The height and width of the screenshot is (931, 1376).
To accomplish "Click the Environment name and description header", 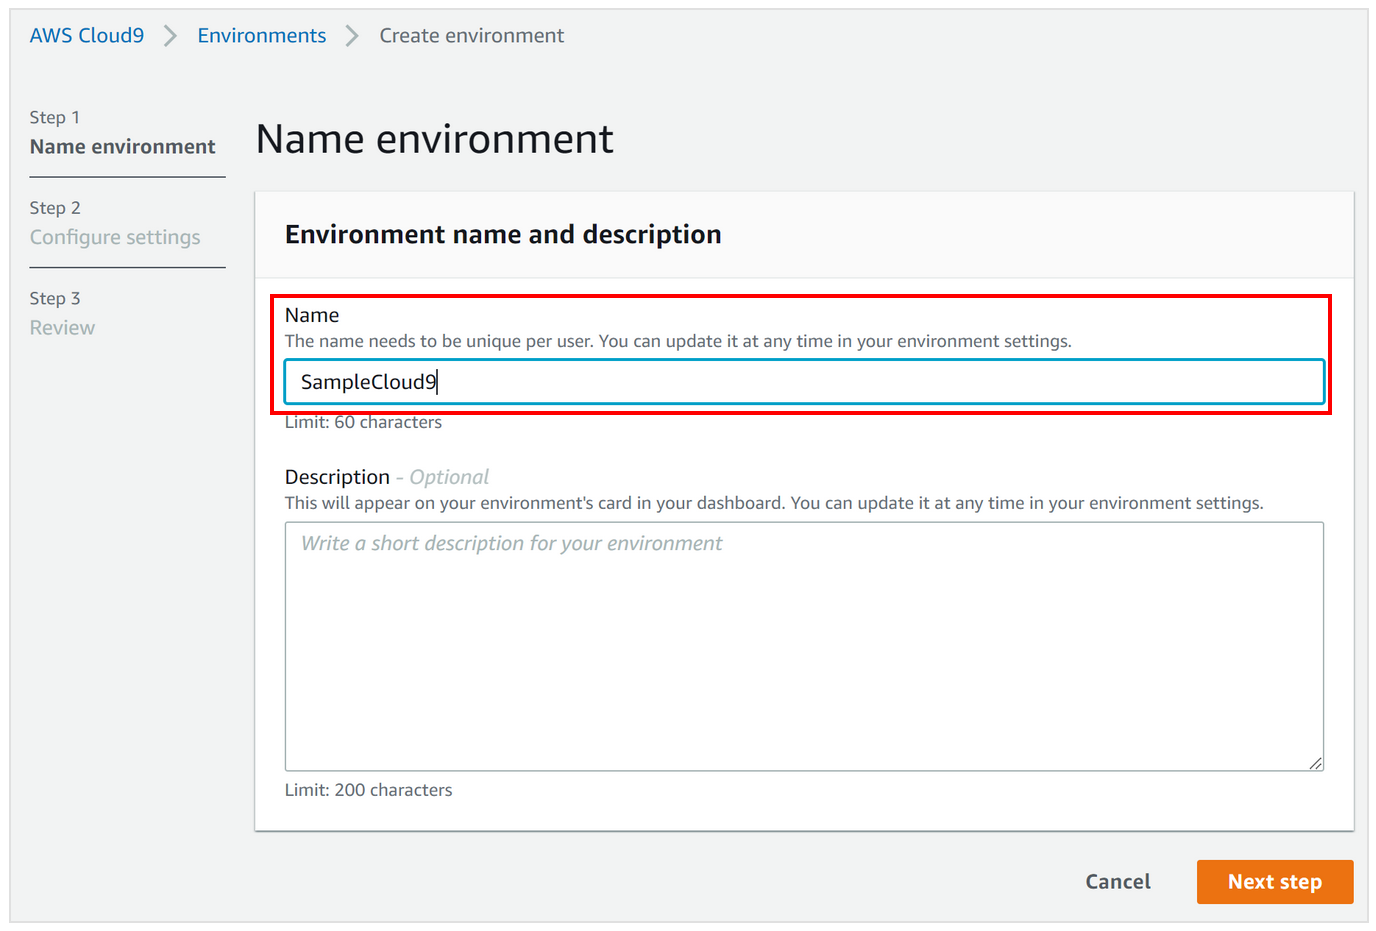I will point(503,234).
